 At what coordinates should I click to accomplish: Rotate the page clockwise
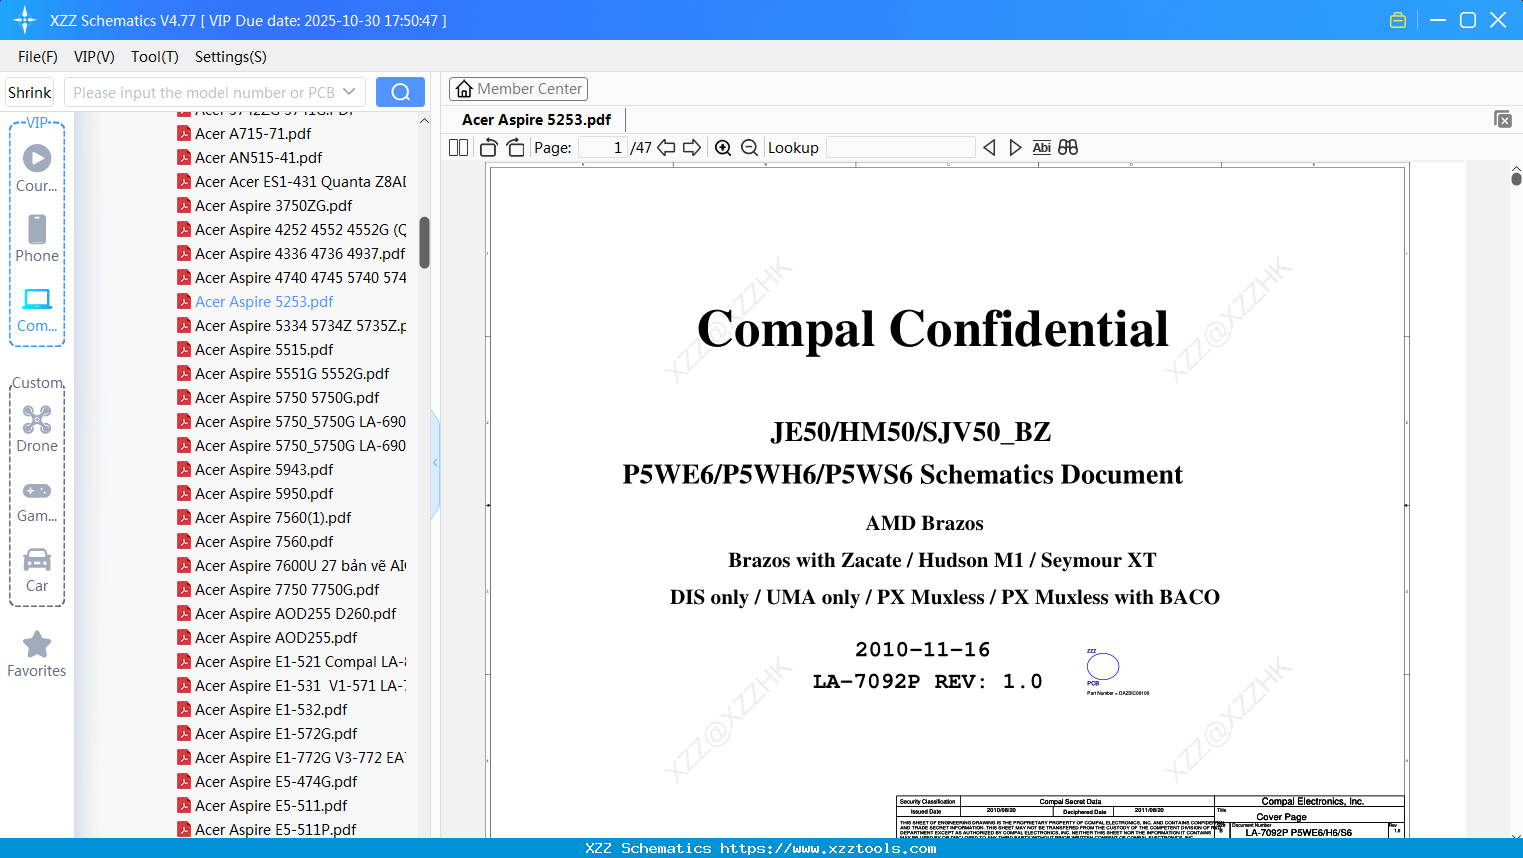point(515,148)
